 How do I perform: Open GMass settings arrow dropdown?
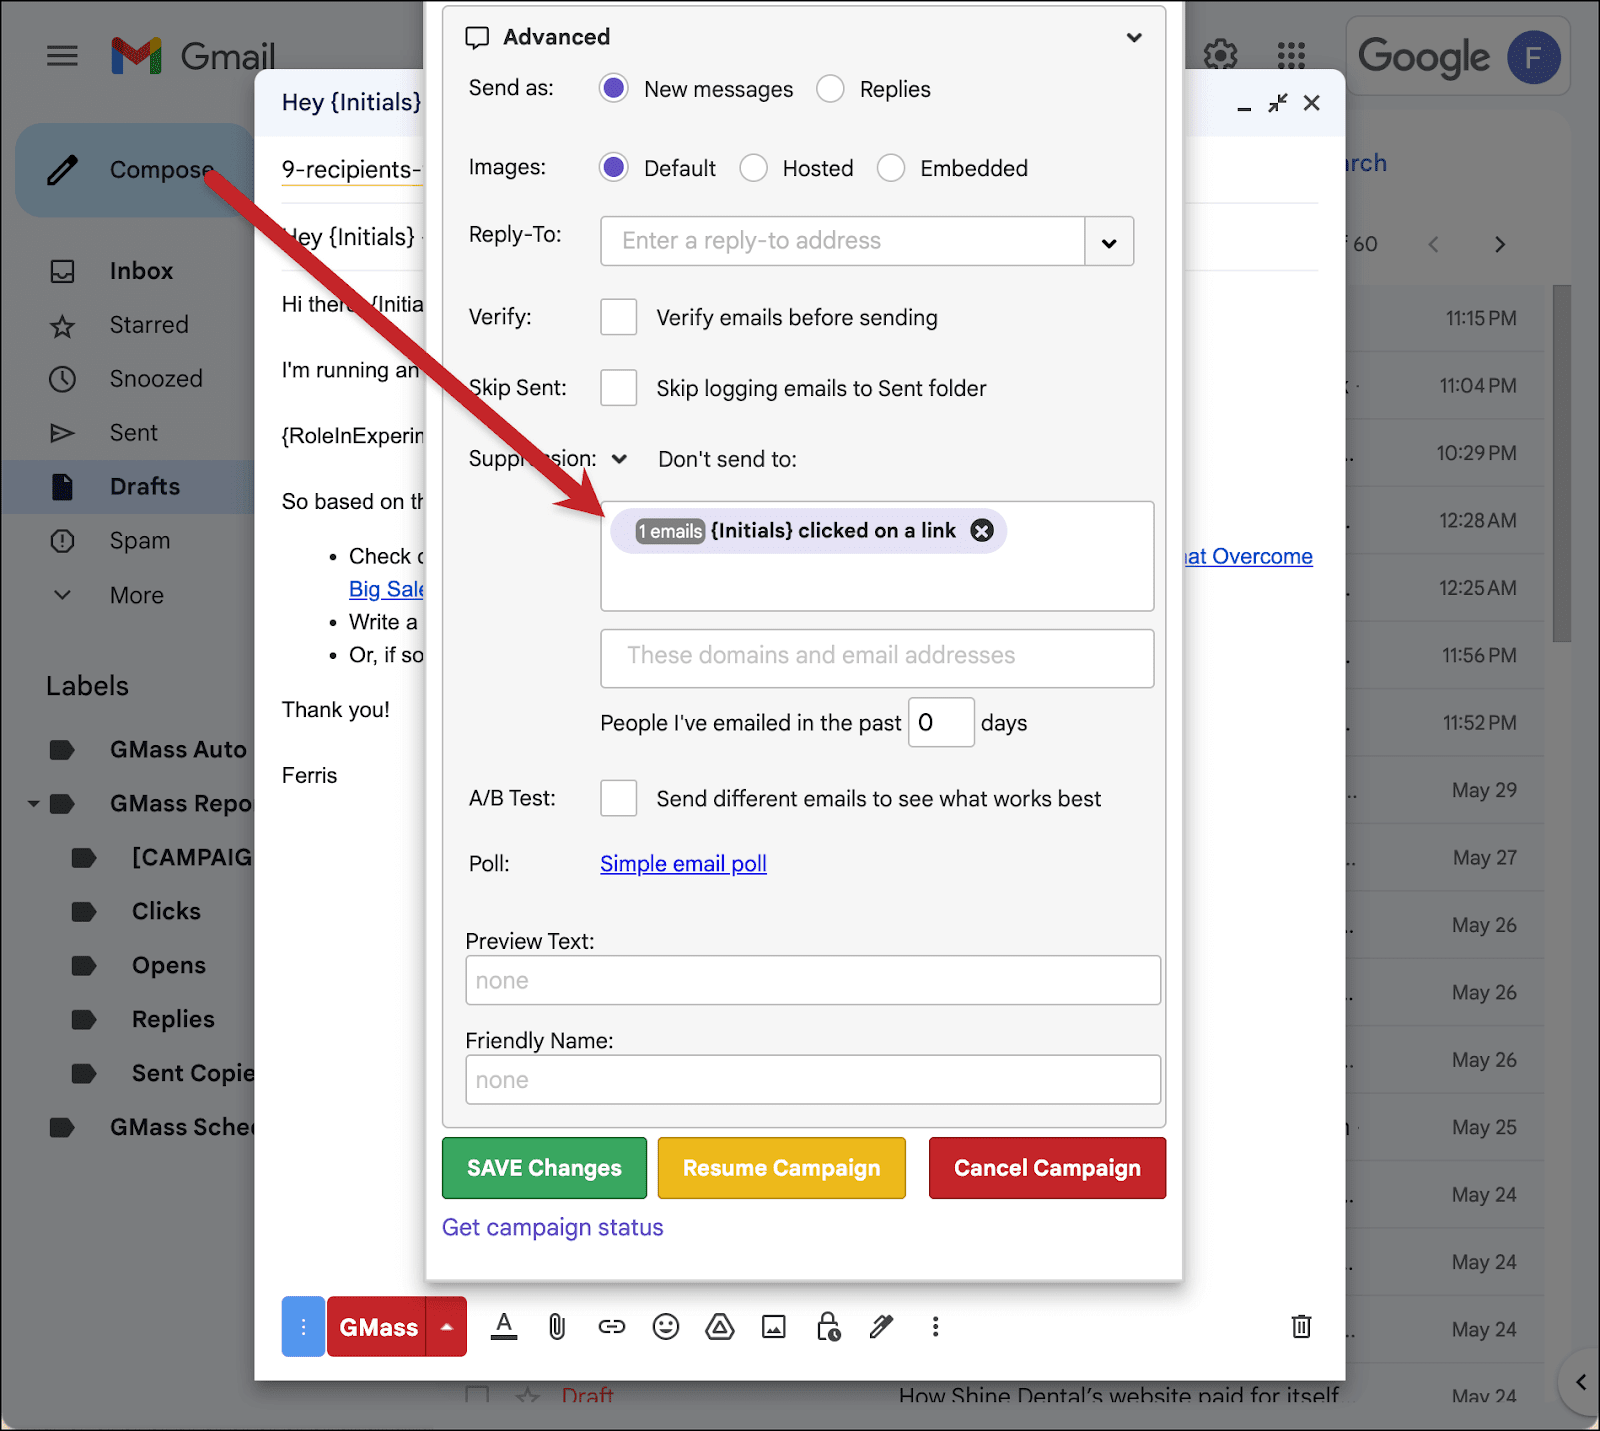tap(447, 1327)
